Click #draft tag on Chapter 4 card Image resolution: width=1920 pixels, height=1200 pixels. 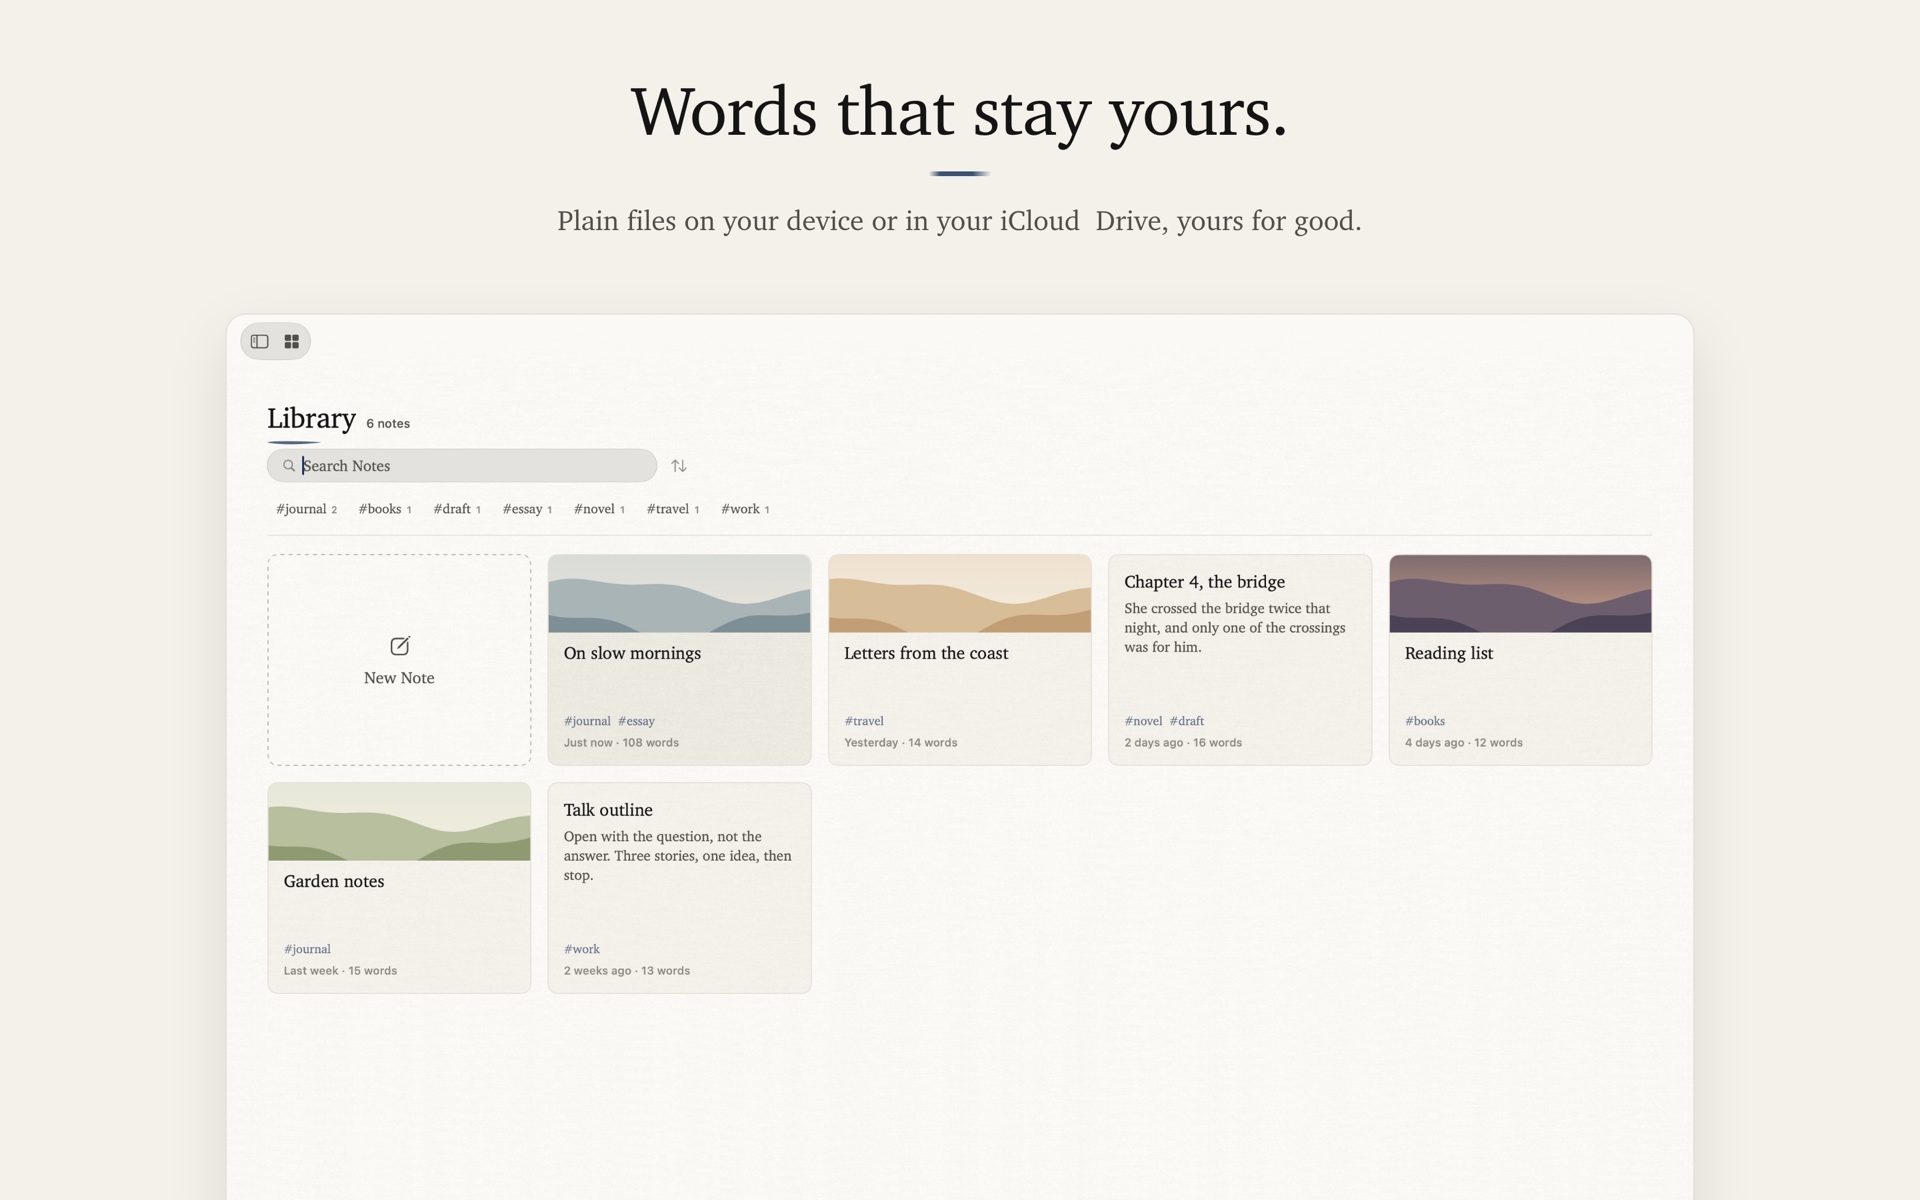pos(1187,721)
